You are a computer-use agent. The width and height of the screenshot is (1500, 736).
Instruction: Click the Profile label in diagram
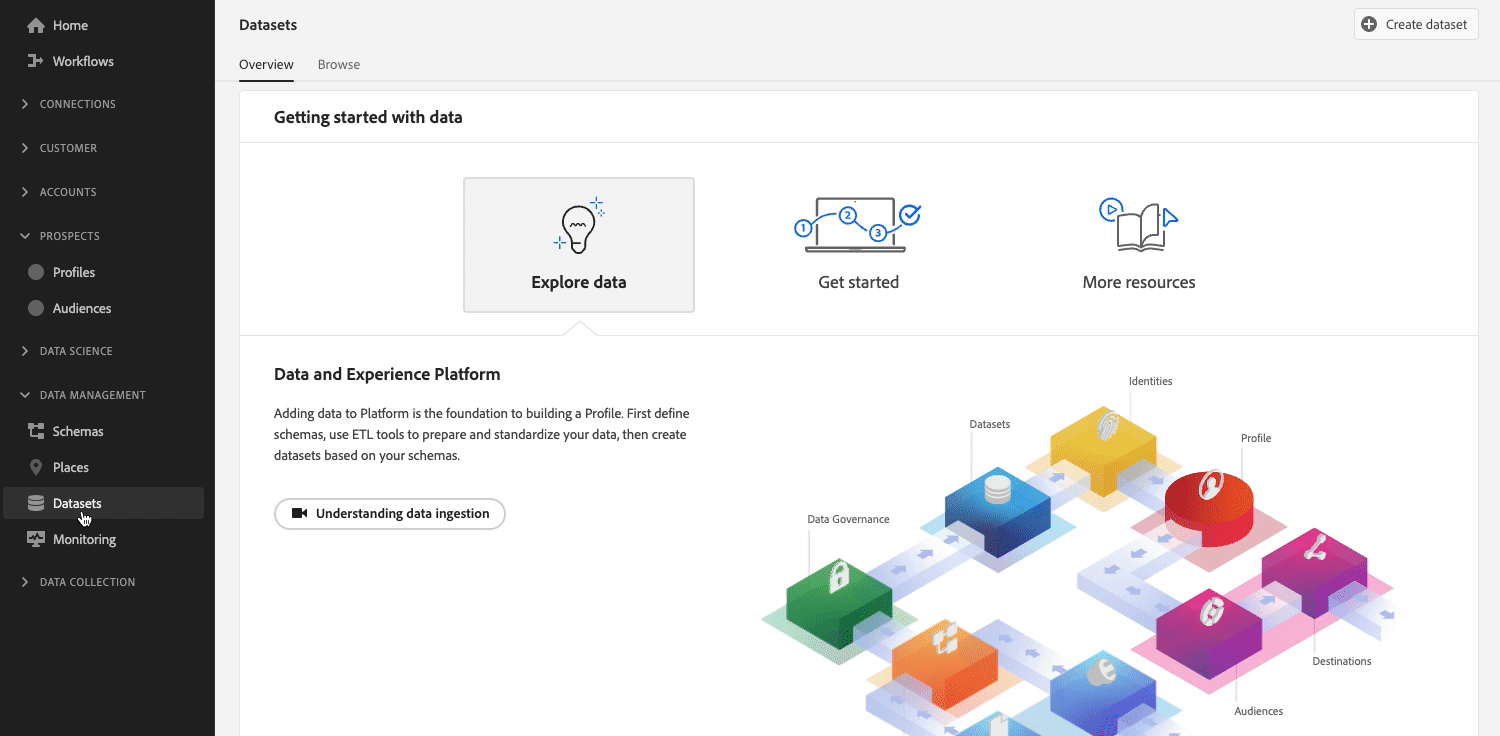click(1256, 438)
